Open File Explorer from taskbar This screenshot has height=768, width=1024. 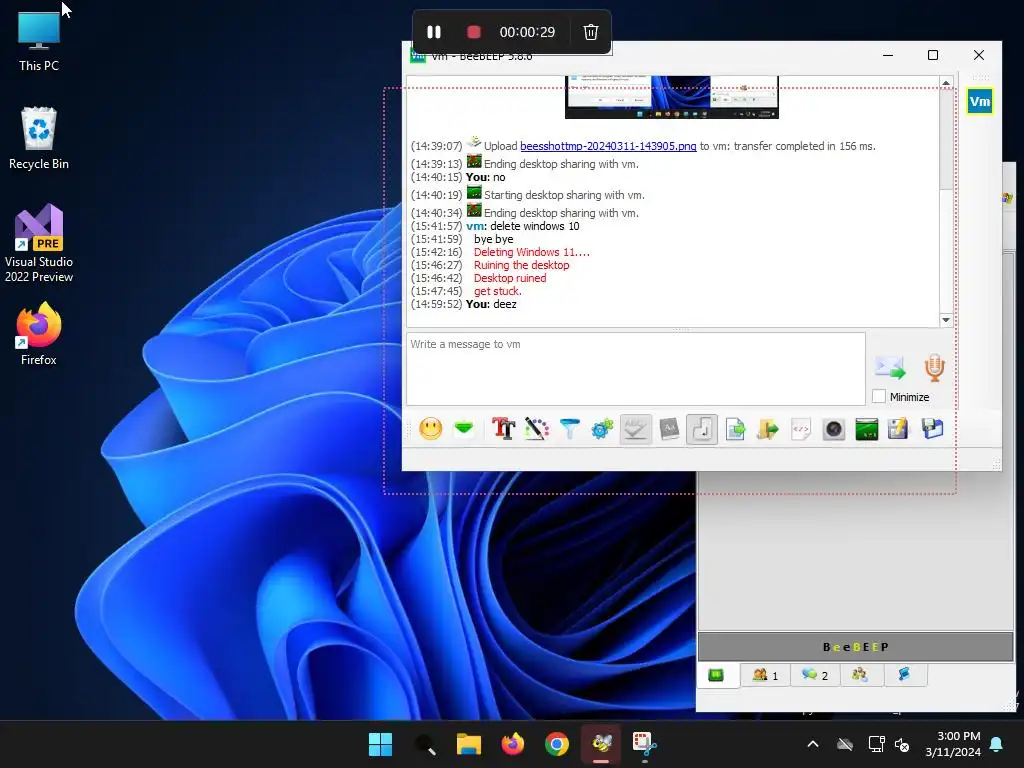click(468, 744)
